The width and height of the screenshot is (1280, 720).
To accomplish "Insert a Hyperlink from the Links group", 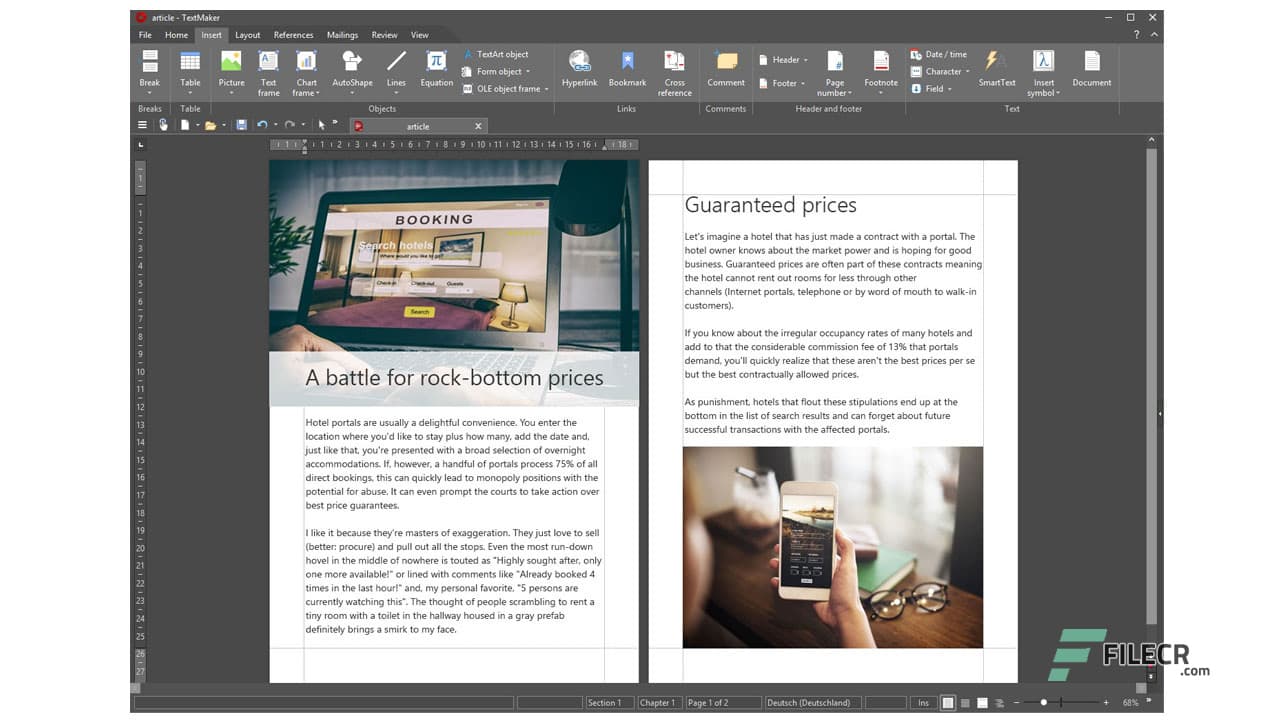I will [579, 68].
